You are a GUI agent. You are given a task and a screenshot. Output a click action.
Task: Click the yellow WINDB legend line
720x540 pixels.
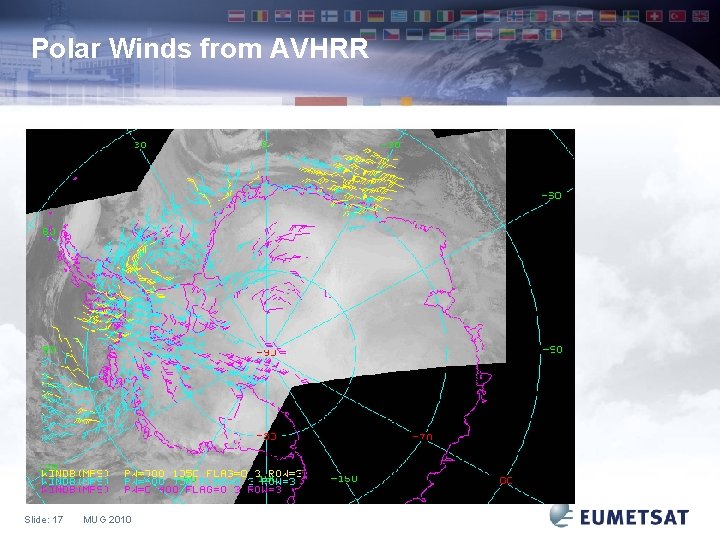174,473
